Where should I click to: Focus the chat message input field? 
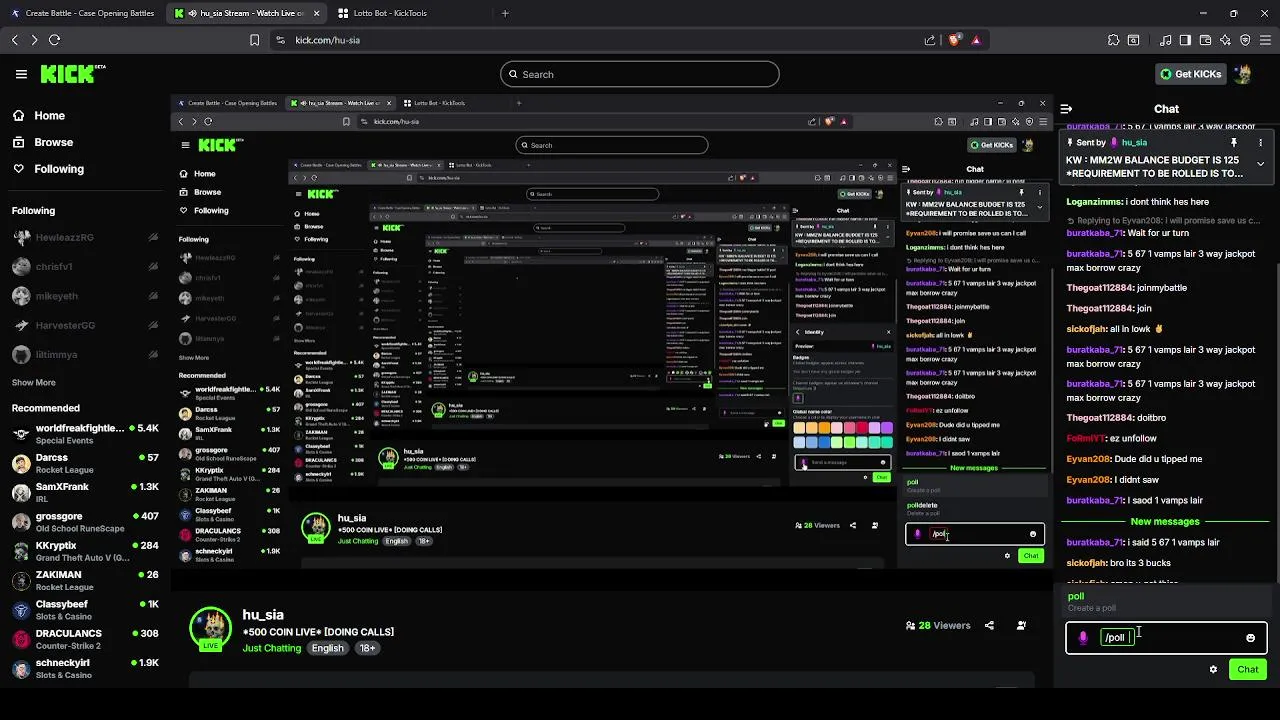(1165, 638)
